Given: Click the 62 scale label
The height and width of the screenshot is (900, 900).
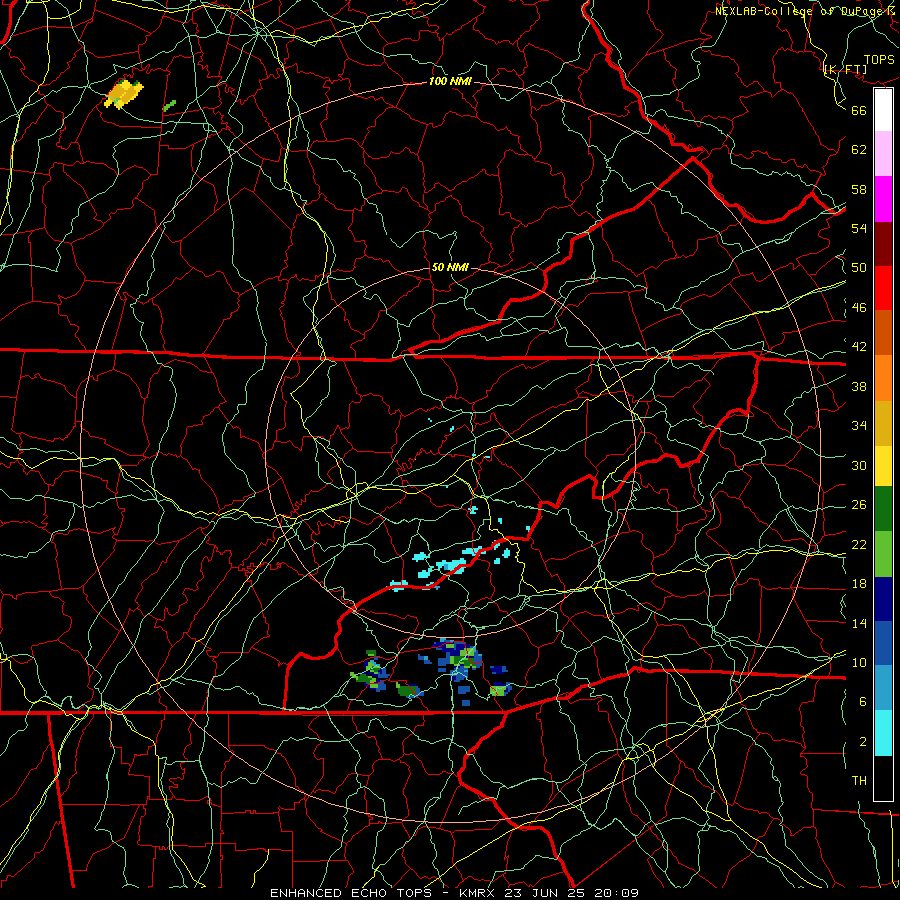Looking at the screenshot, I should pos(859,150).
